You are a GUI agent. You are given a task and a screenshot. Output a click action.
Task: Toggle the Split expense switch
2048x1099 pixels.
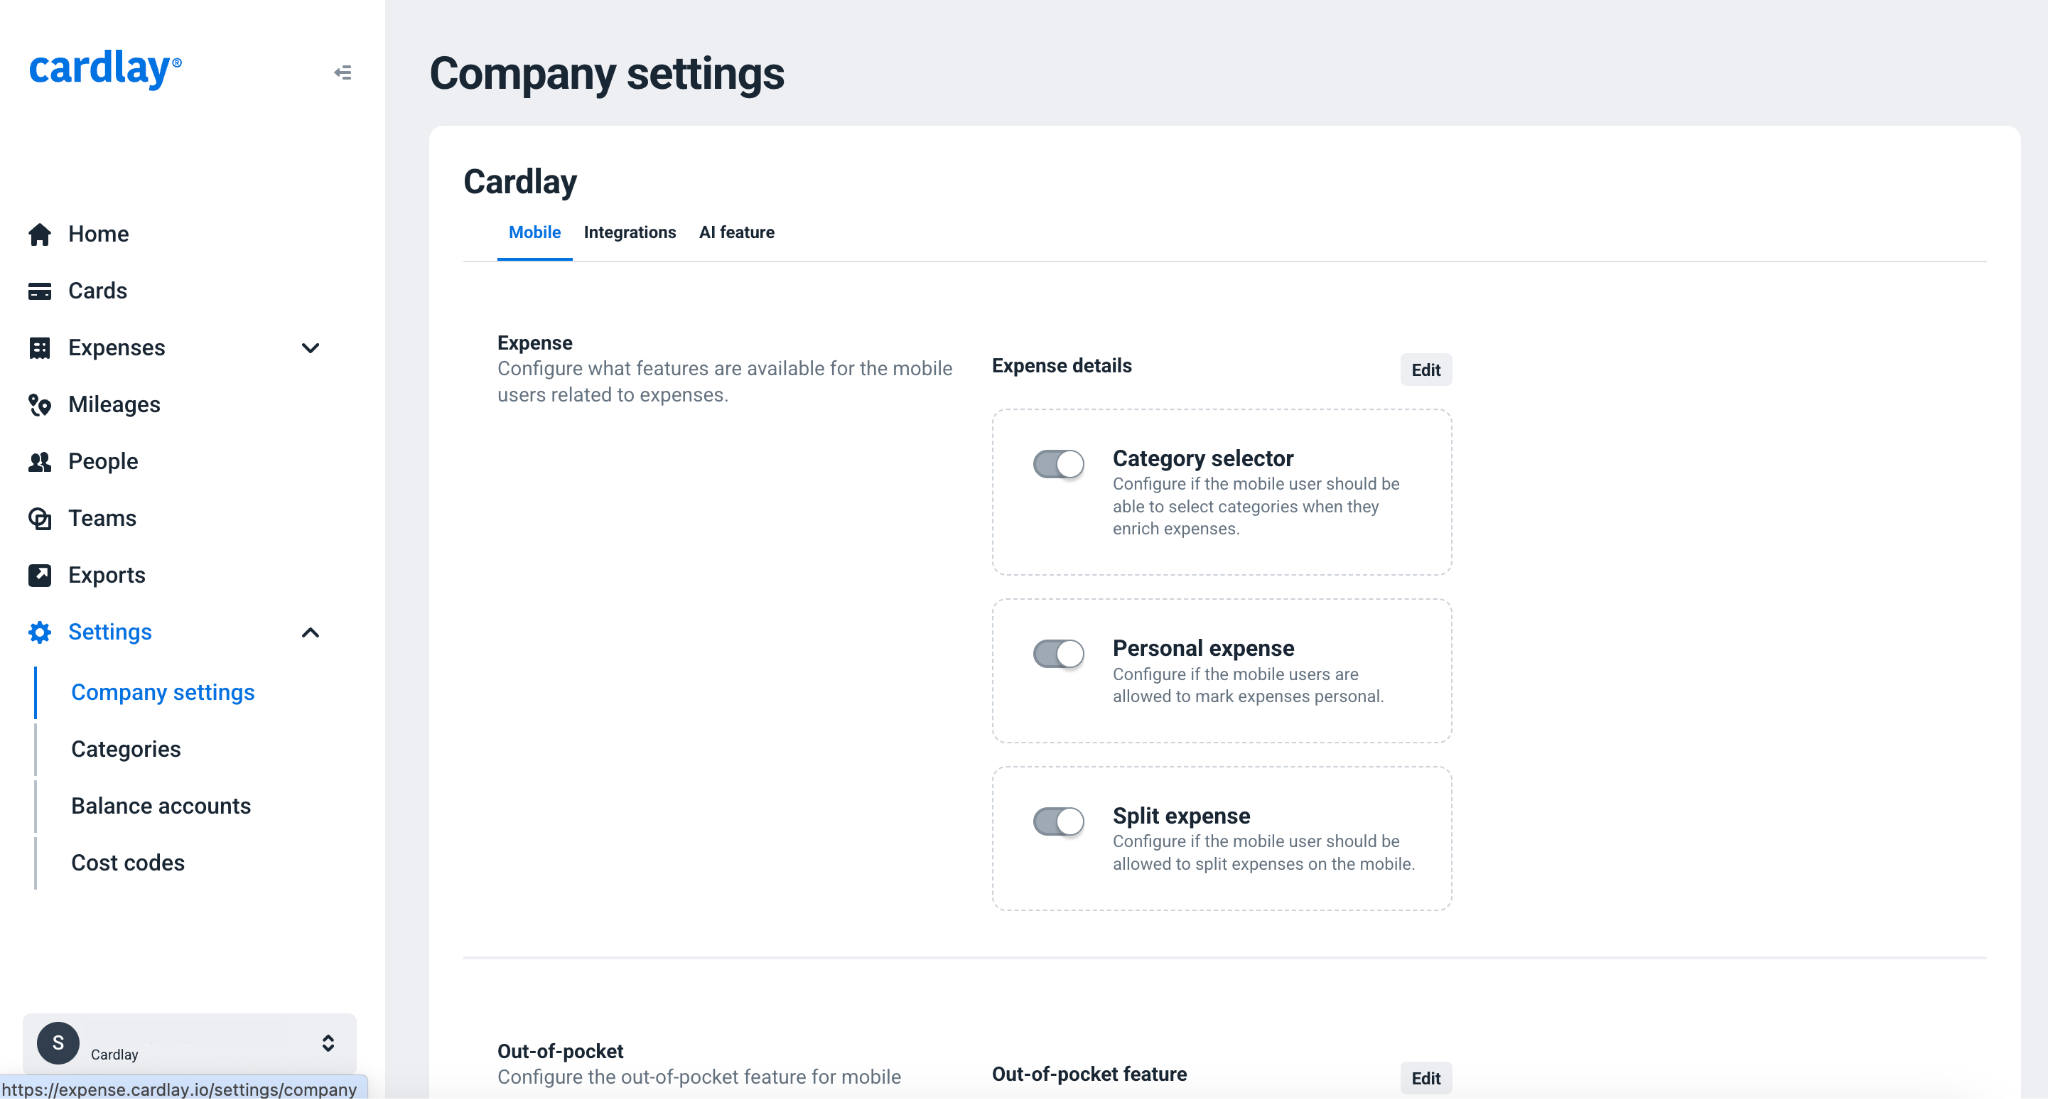[1059, 822]
